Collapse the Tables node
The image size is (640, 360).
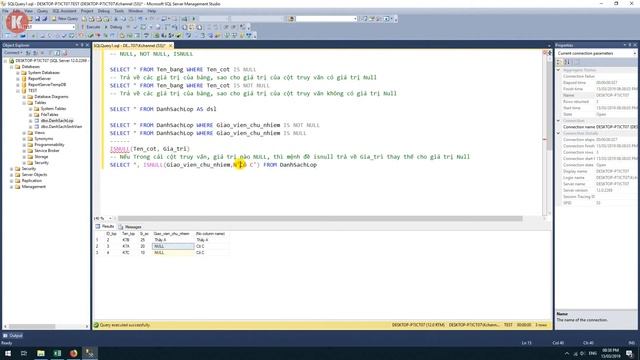click(24, 103)
